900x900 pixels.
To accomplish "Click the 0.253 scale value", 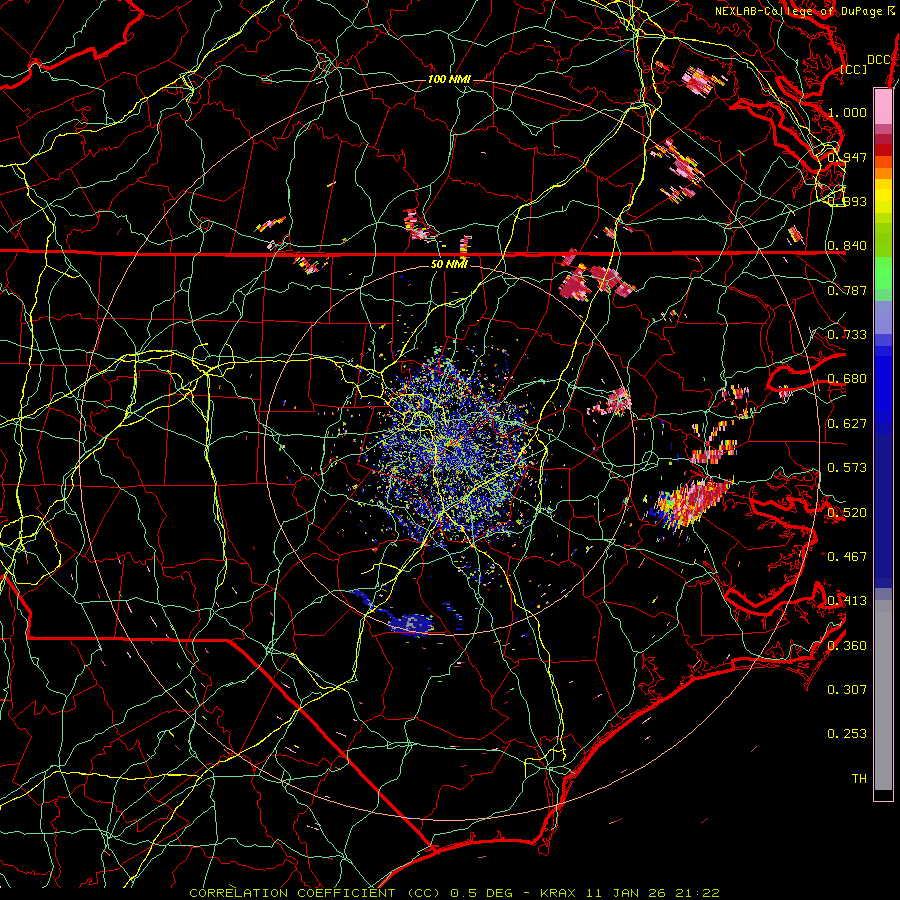I will pyautogui.click(x=847, y=734).
